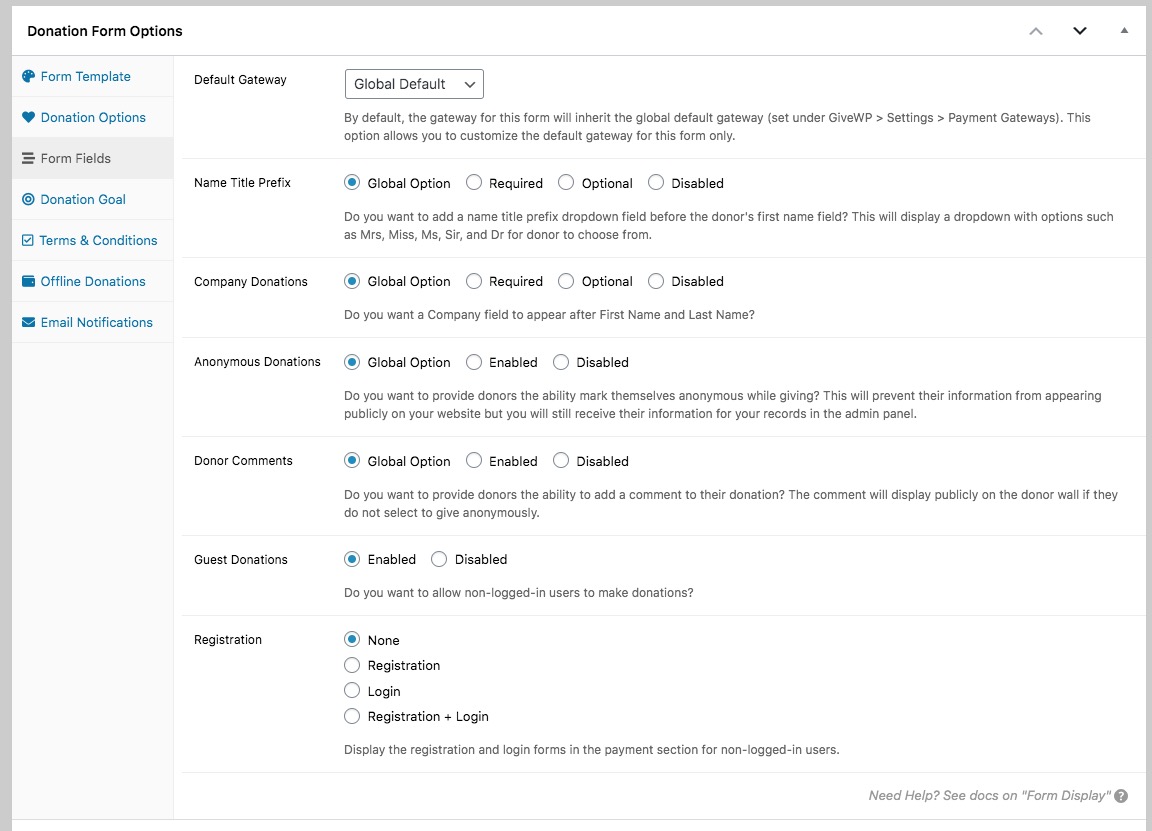
Task: Click the wallet icon beside Offline Donations
Action: (x=28, y=281)
